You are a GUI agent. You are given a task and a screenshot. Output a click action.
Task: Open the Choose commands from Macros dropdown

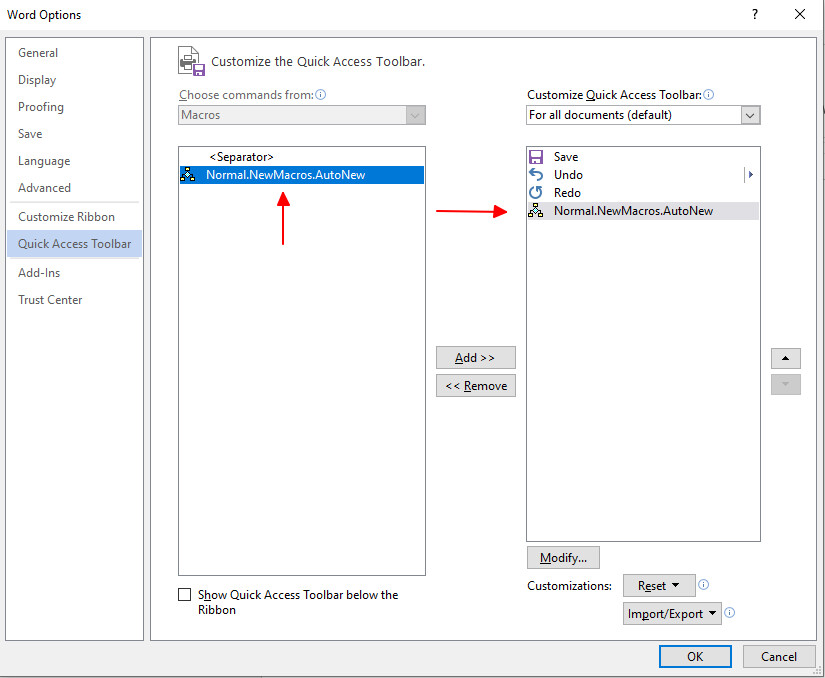click(x=301, y=115)
